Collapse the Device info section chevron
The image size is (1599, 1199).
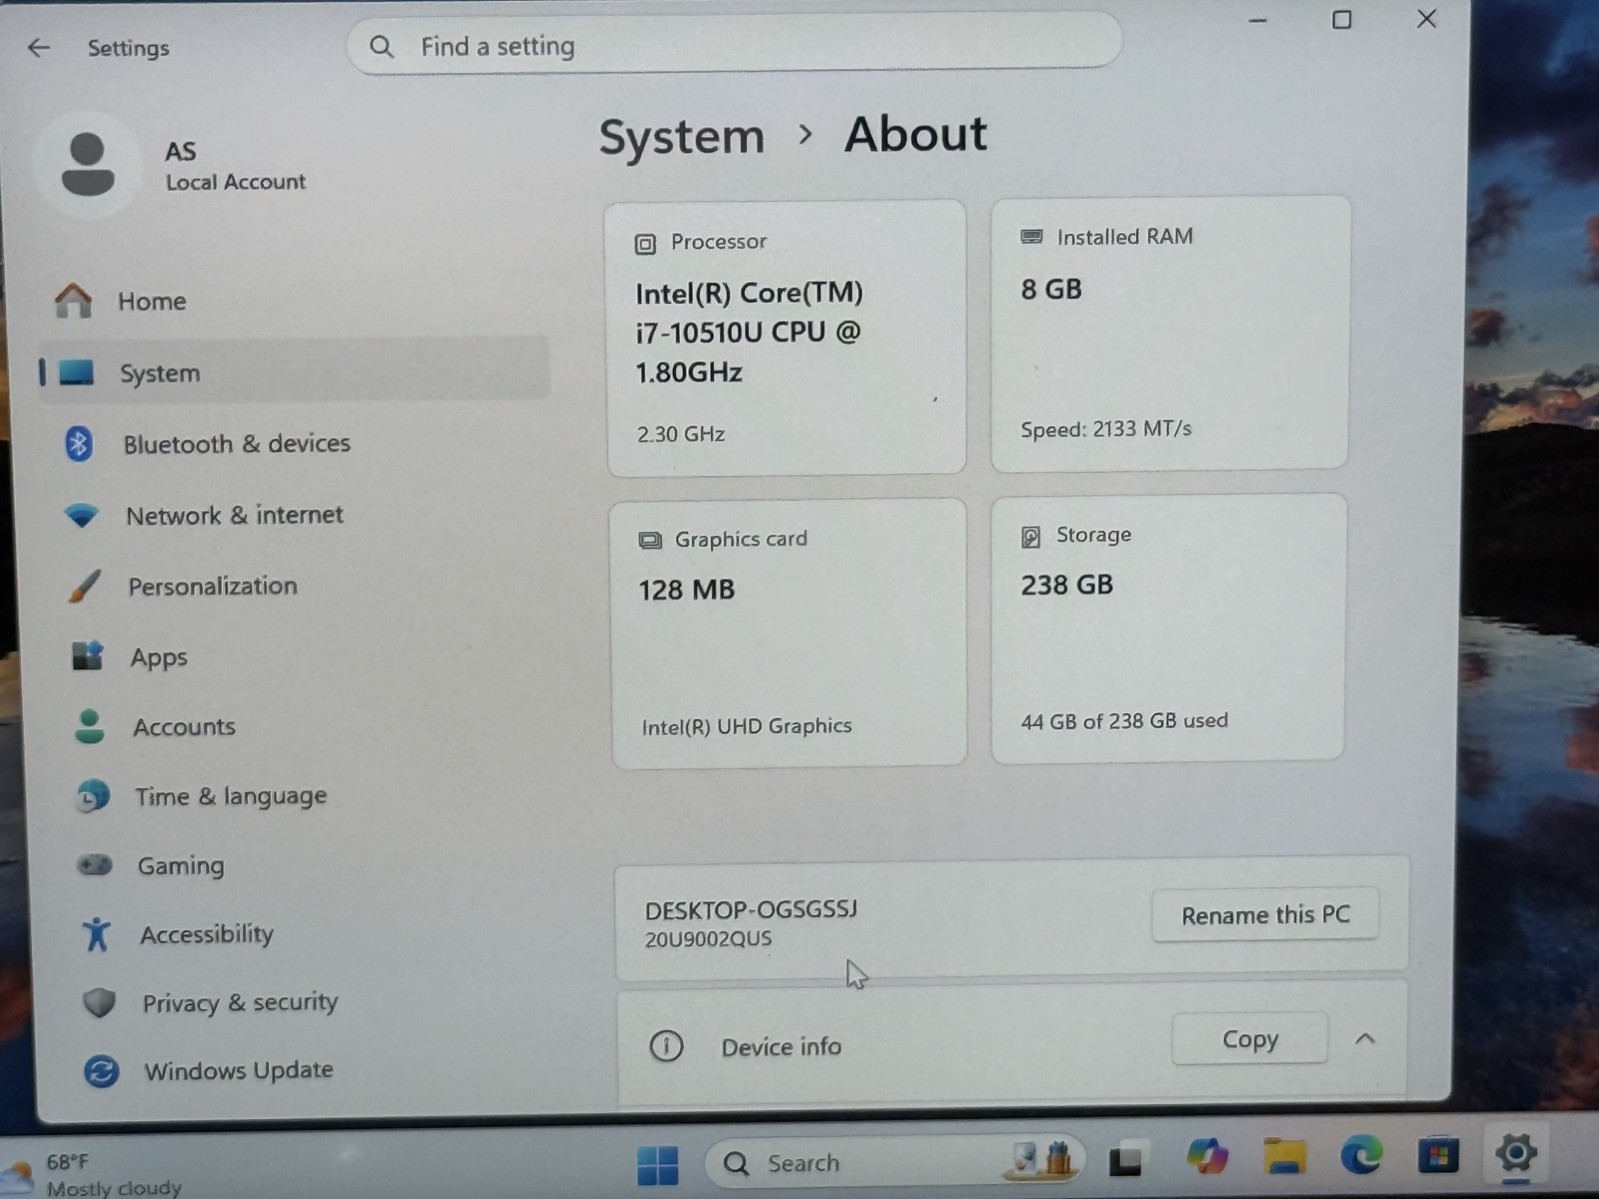click(x=1365, y=1039)
